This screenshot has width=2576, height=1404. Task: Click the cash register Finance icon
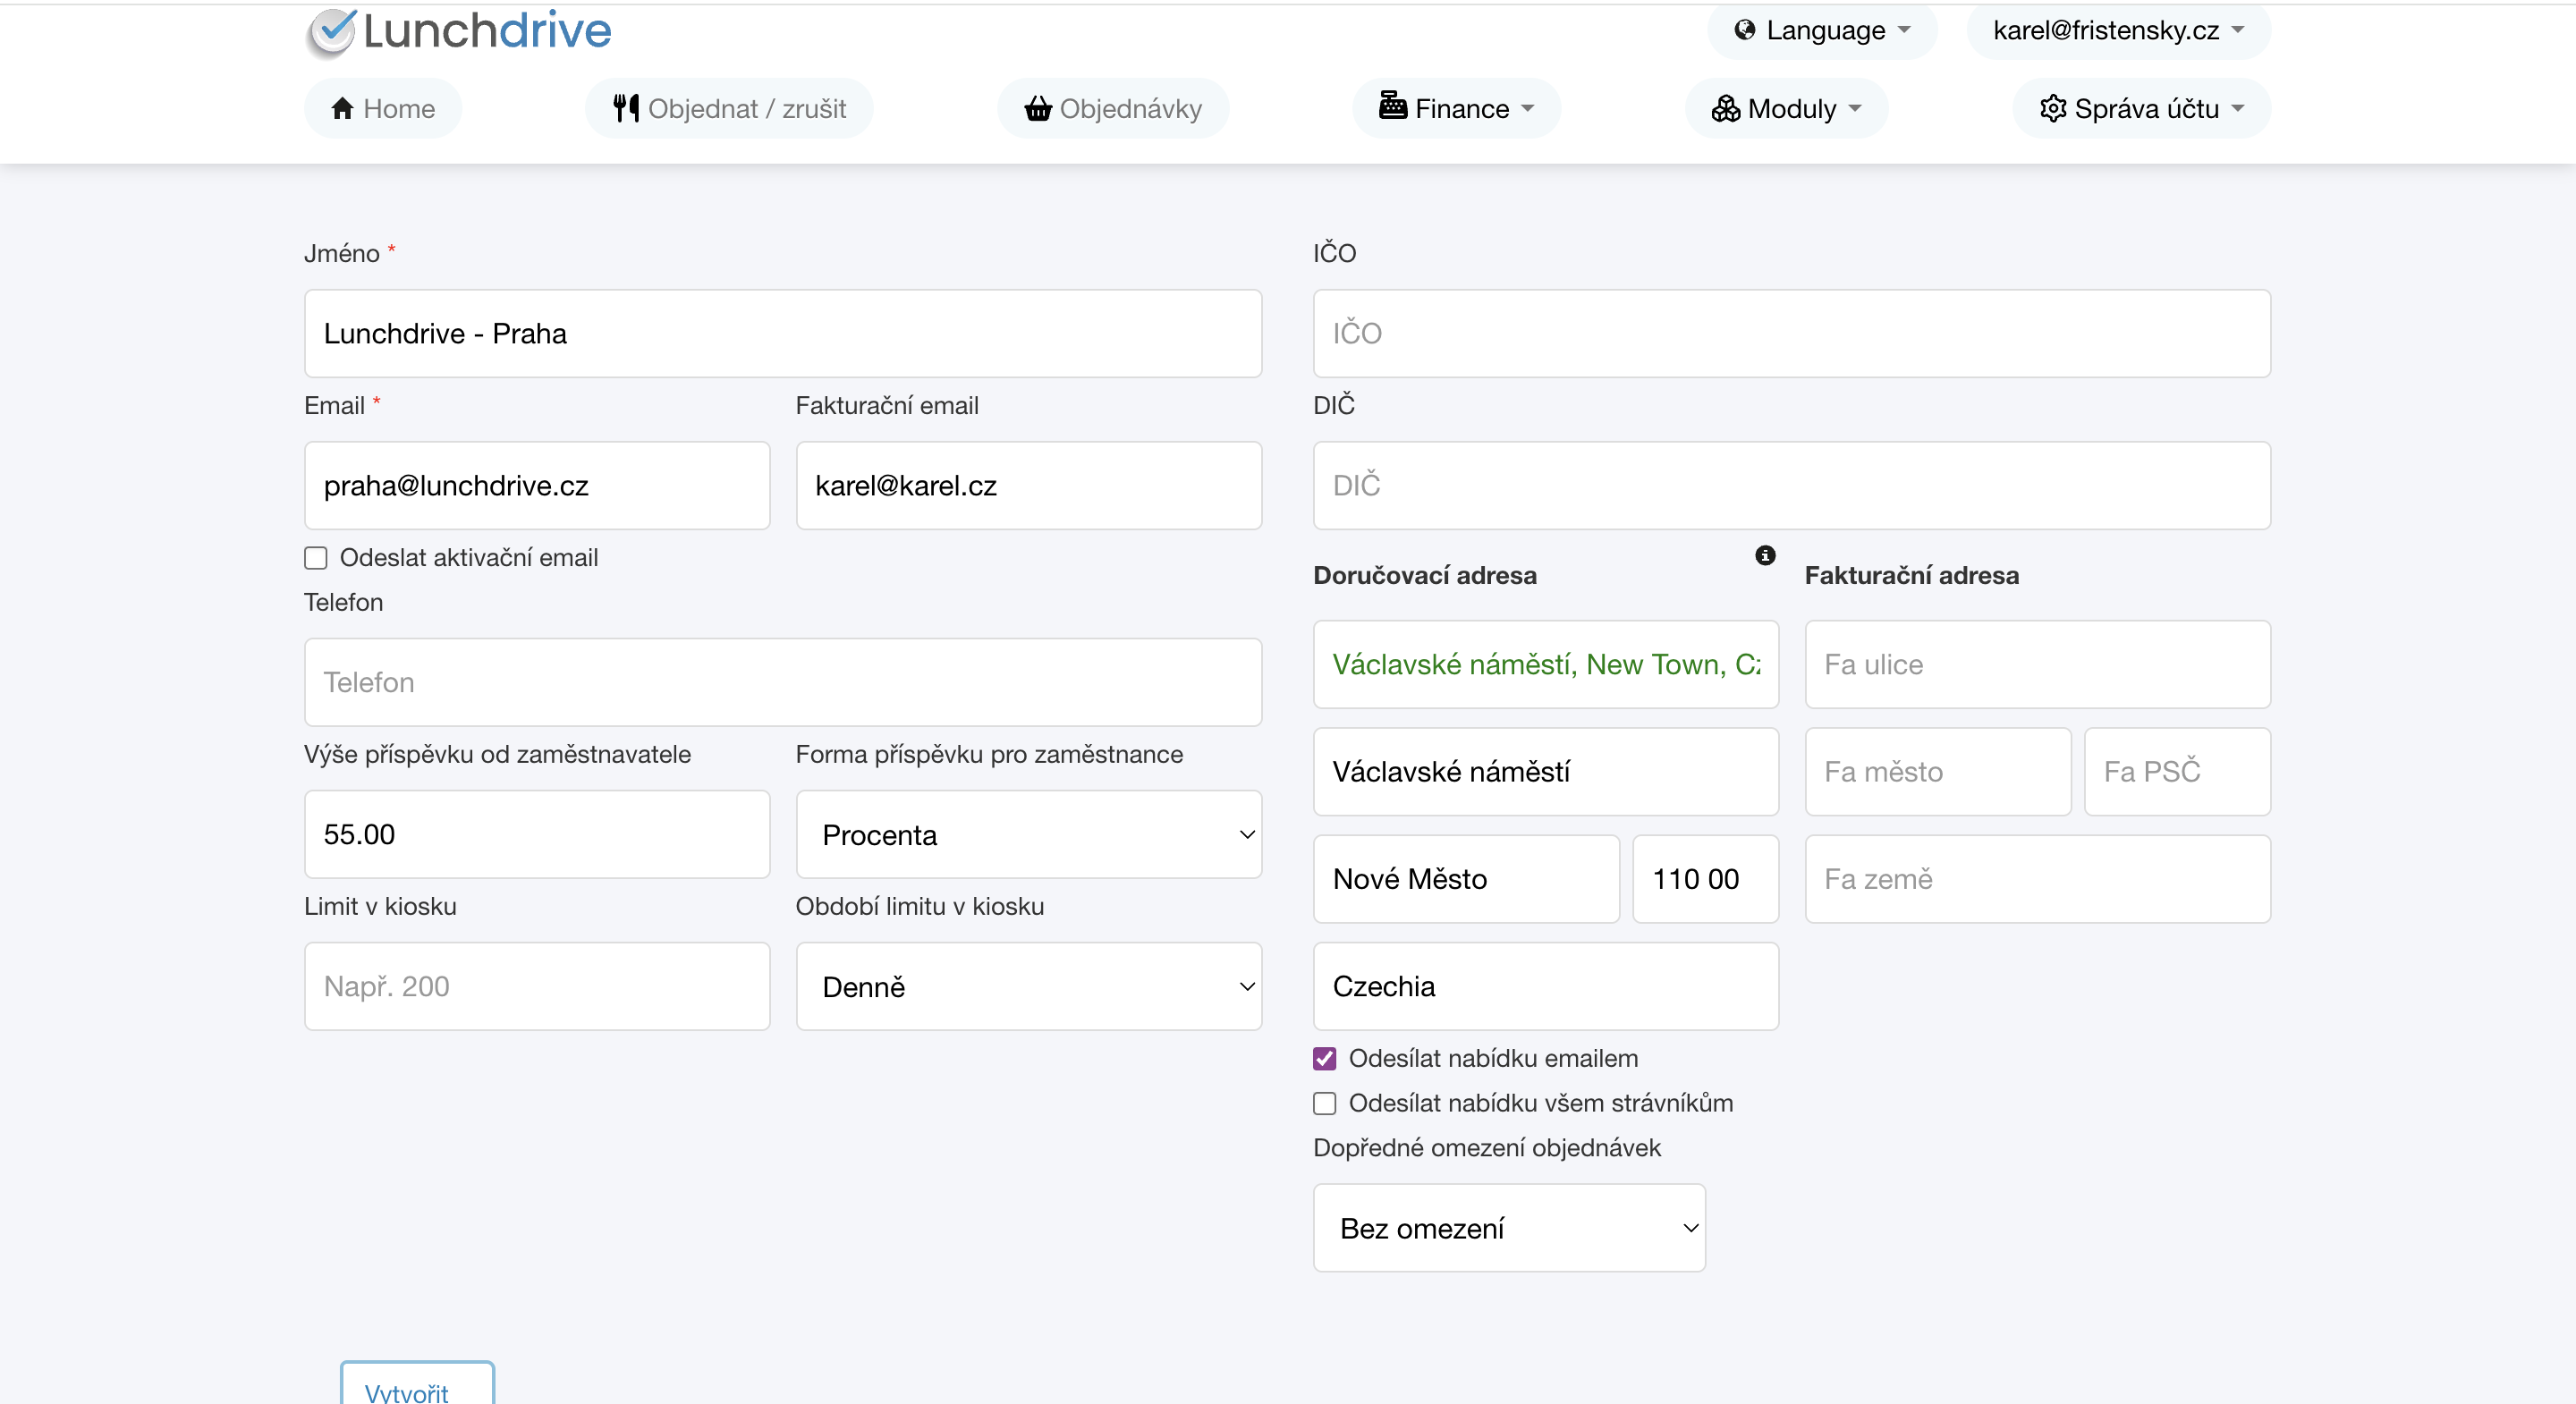pyautogui.click(x=1392, y=106)
